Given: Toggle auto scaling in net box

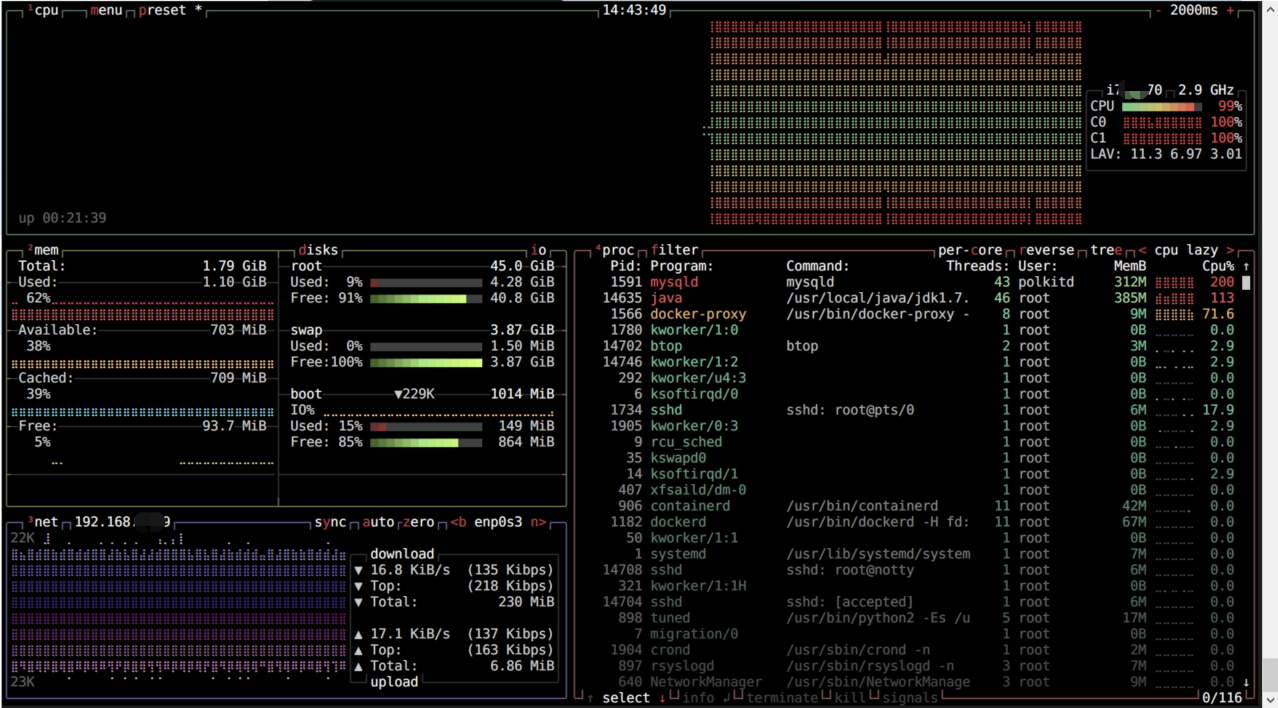Looking at the screenshot, I should pos(378,522).
